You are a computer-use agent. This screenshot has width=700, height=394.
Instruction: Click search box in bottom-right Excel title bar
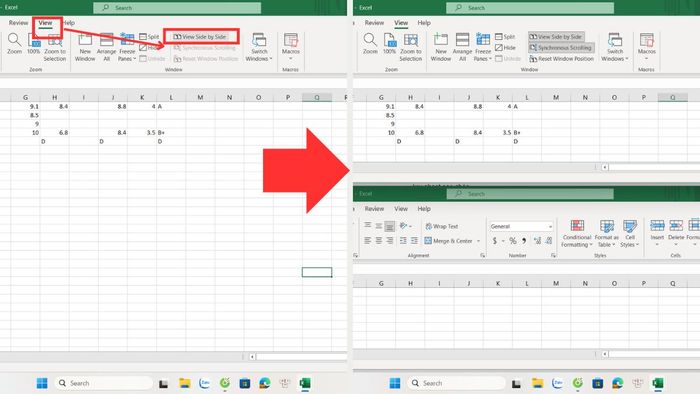[x=530, y=194]
